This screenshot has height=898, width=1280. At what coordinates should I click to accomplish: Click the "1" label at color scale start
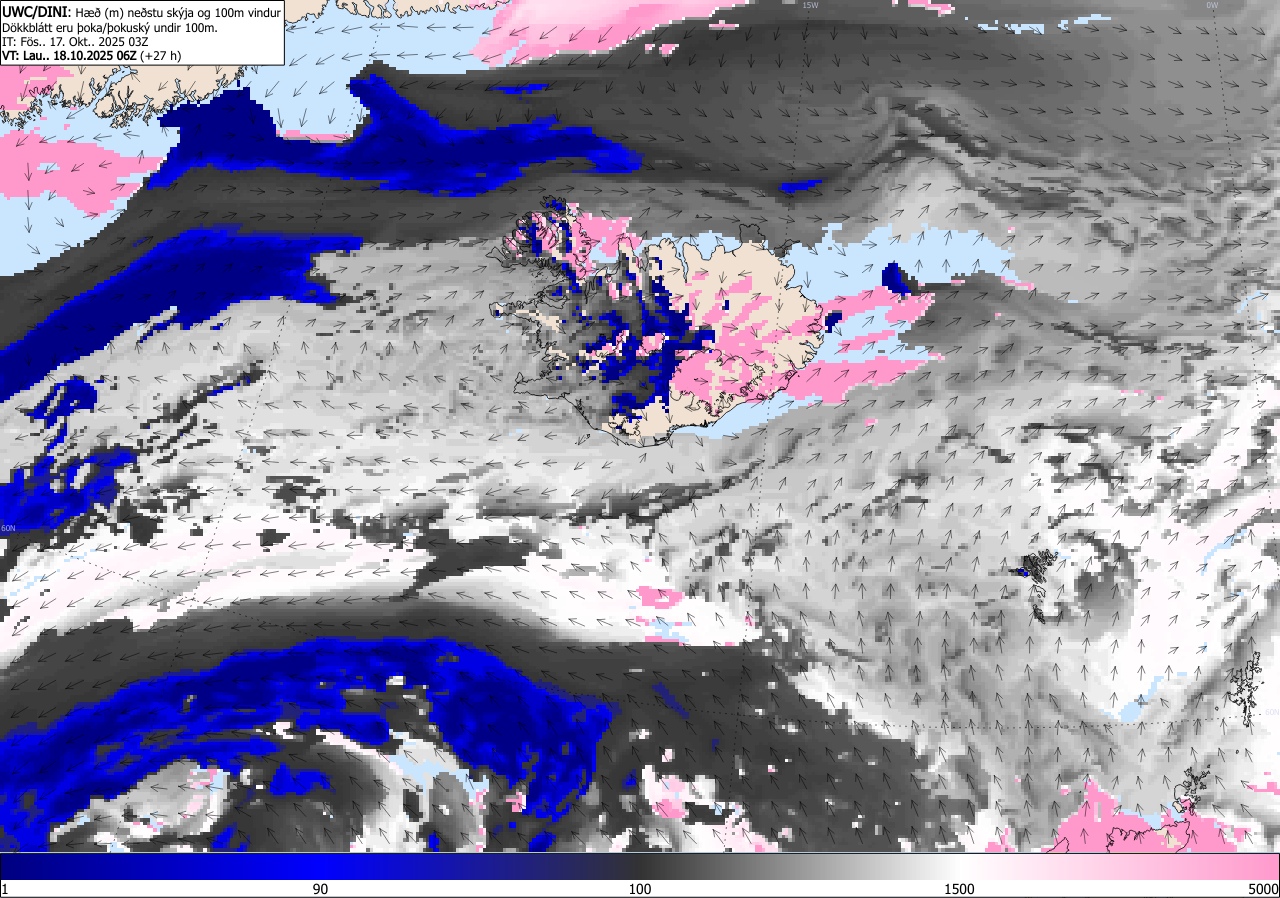click(x=5, y=889)
